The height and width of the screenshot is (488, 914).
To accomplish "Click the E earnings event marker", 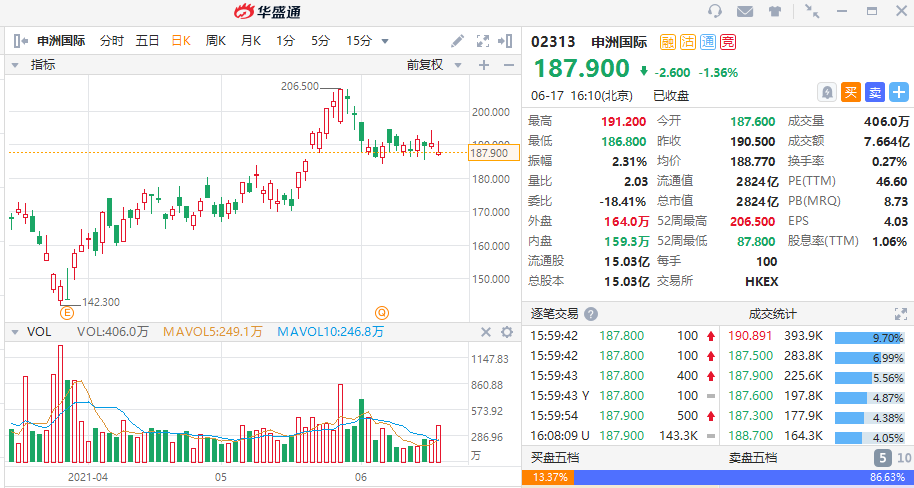I will [x=67, y=314].
